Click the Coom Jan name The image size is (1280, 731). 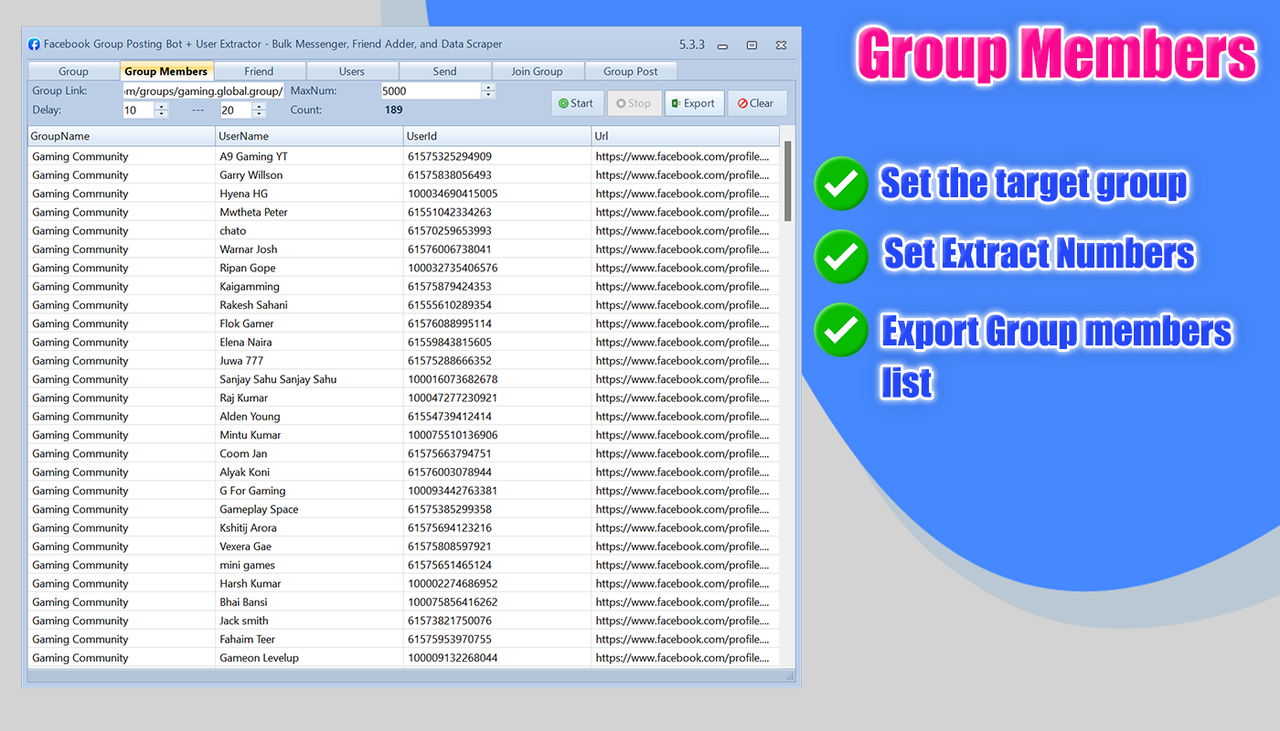(243, 454)
